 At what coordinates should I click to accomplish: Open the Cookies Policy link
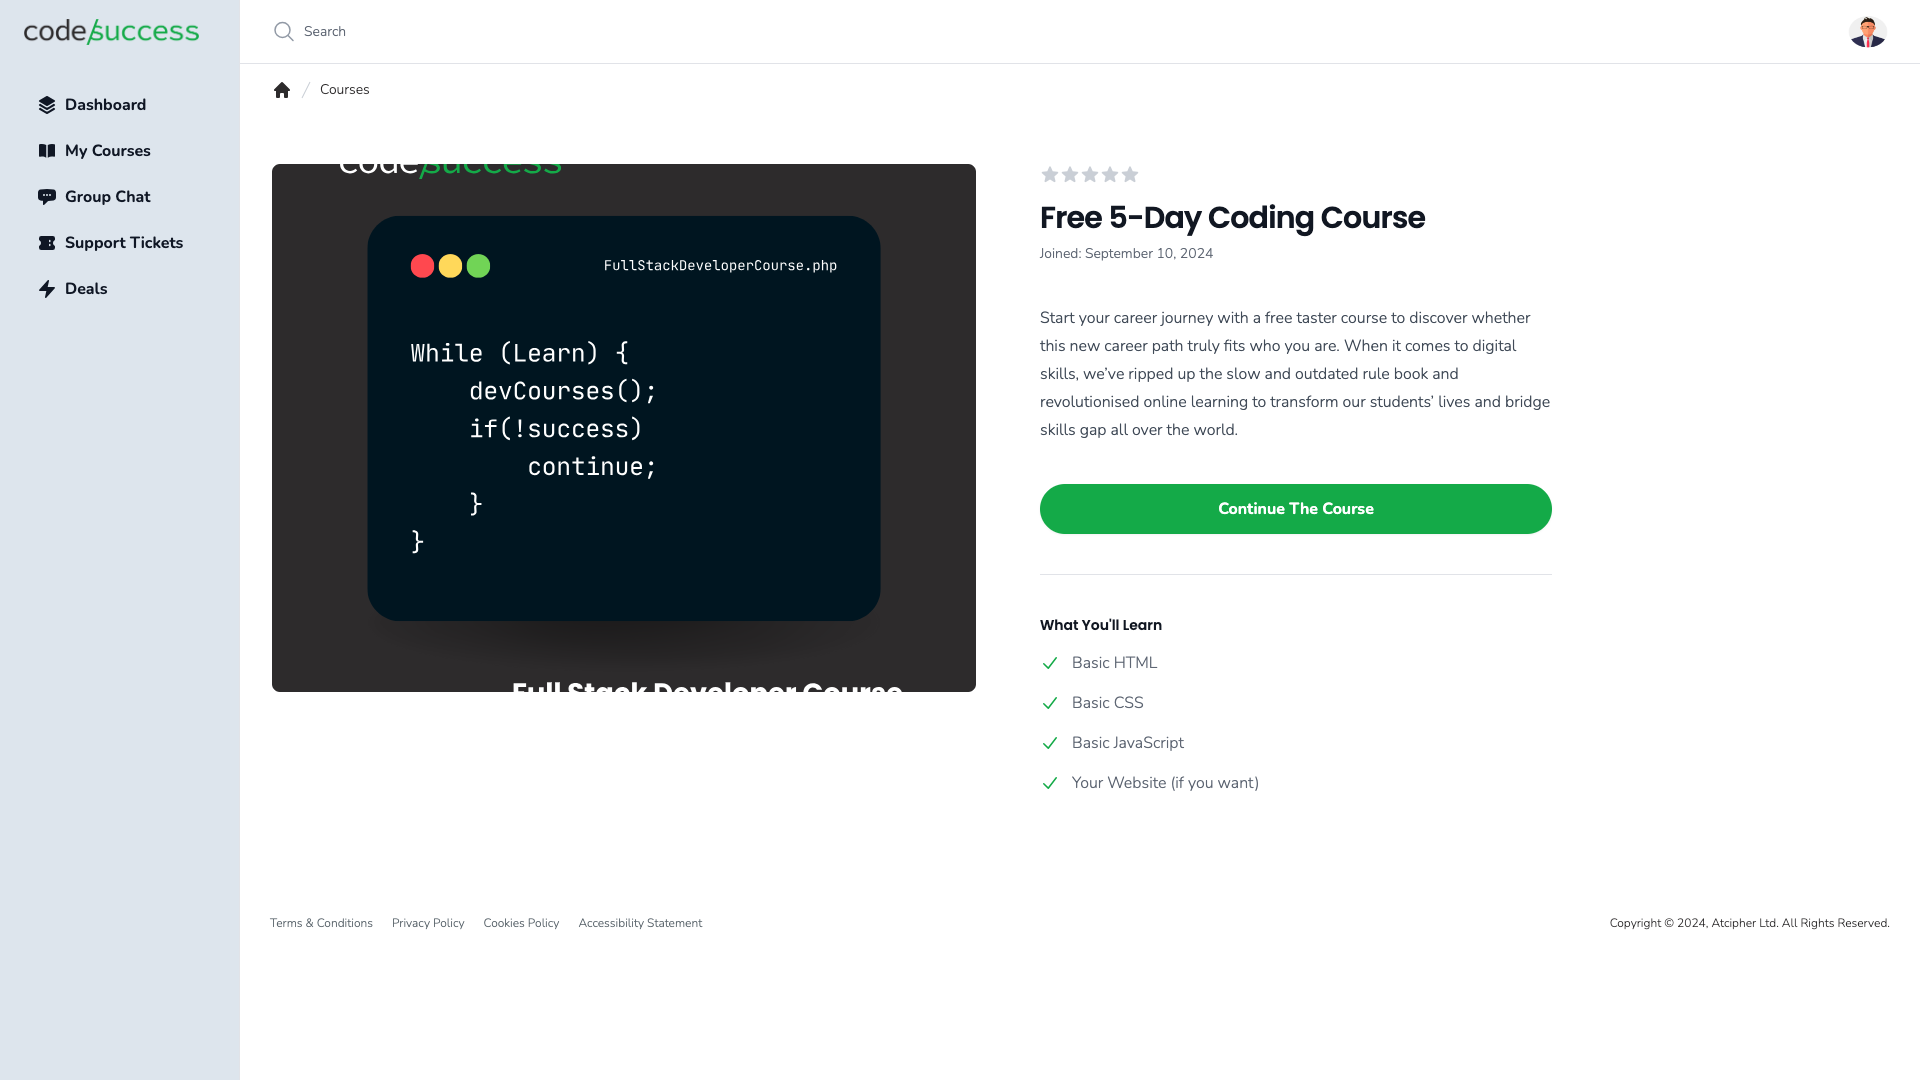pos(521,923)
